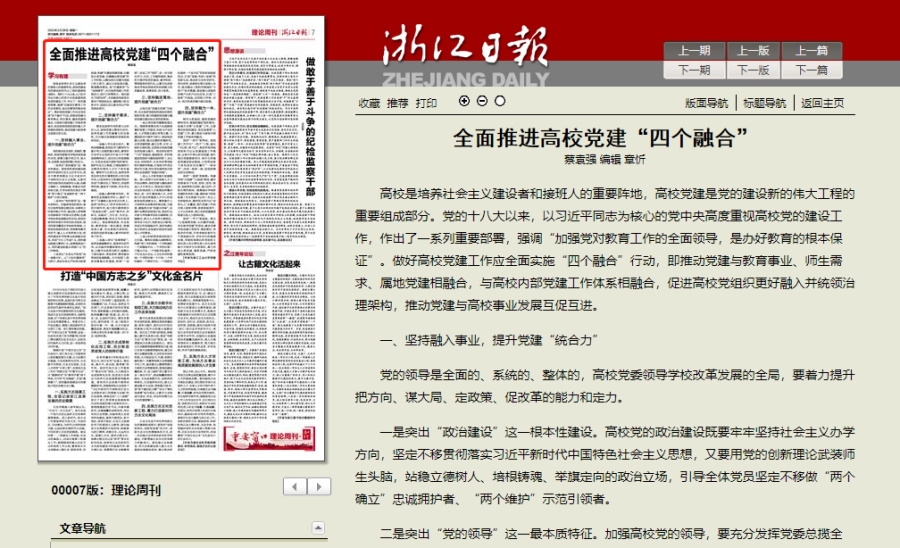Open 版面导航 page navigation
Screen dimensions: 900x548
click(706, 103)
